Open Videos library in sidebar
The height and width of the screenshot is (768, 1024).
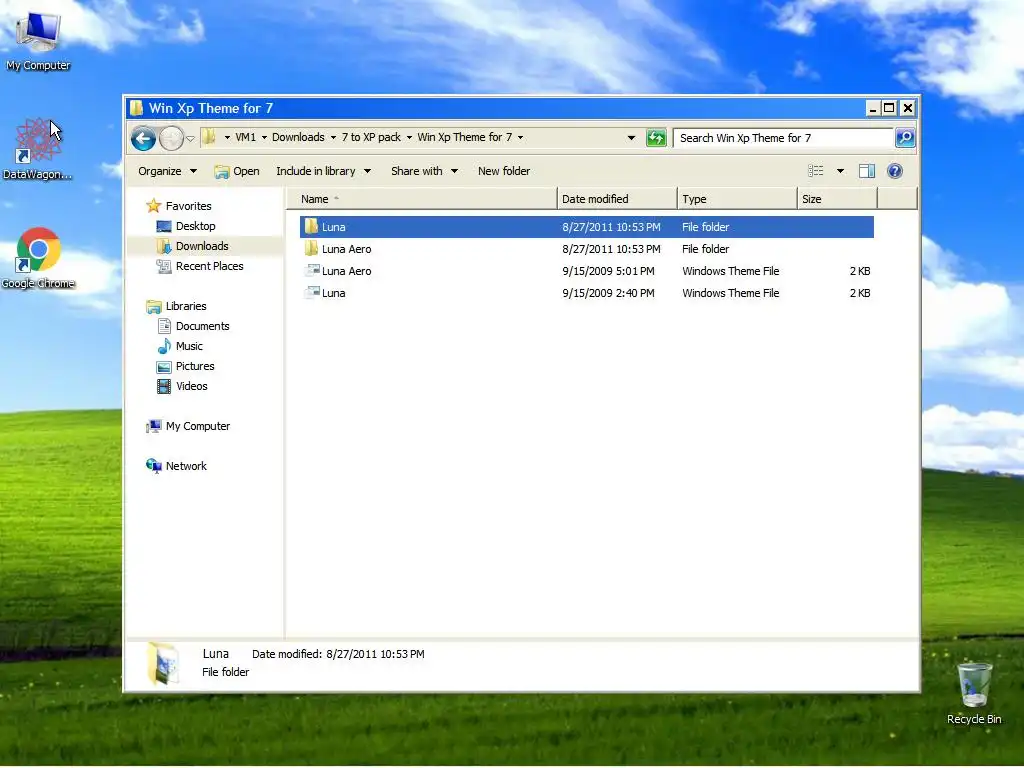click(x=191, y=387)
